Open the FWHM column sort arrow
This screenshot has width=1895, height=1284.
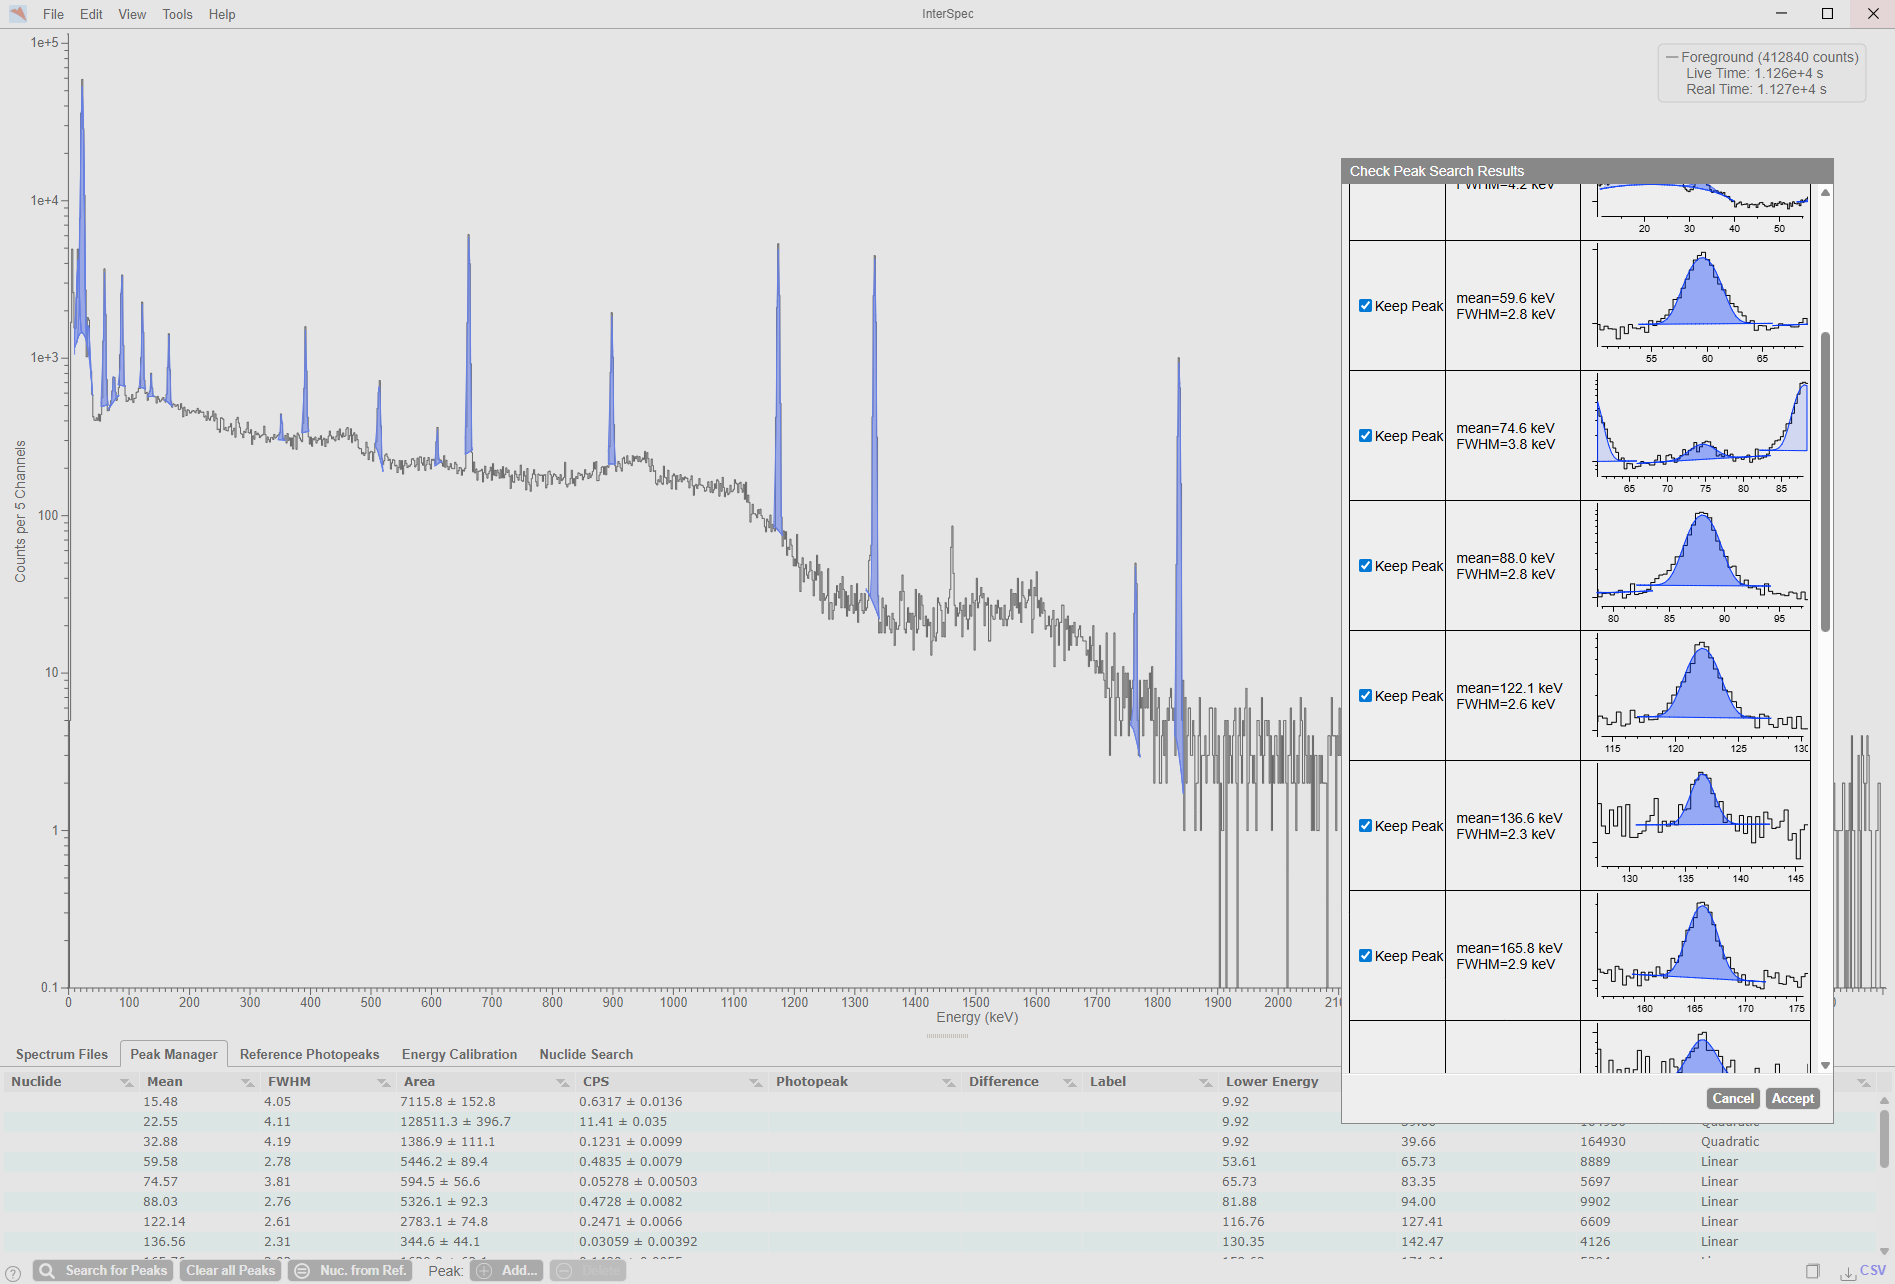(x=383, y=1082)
